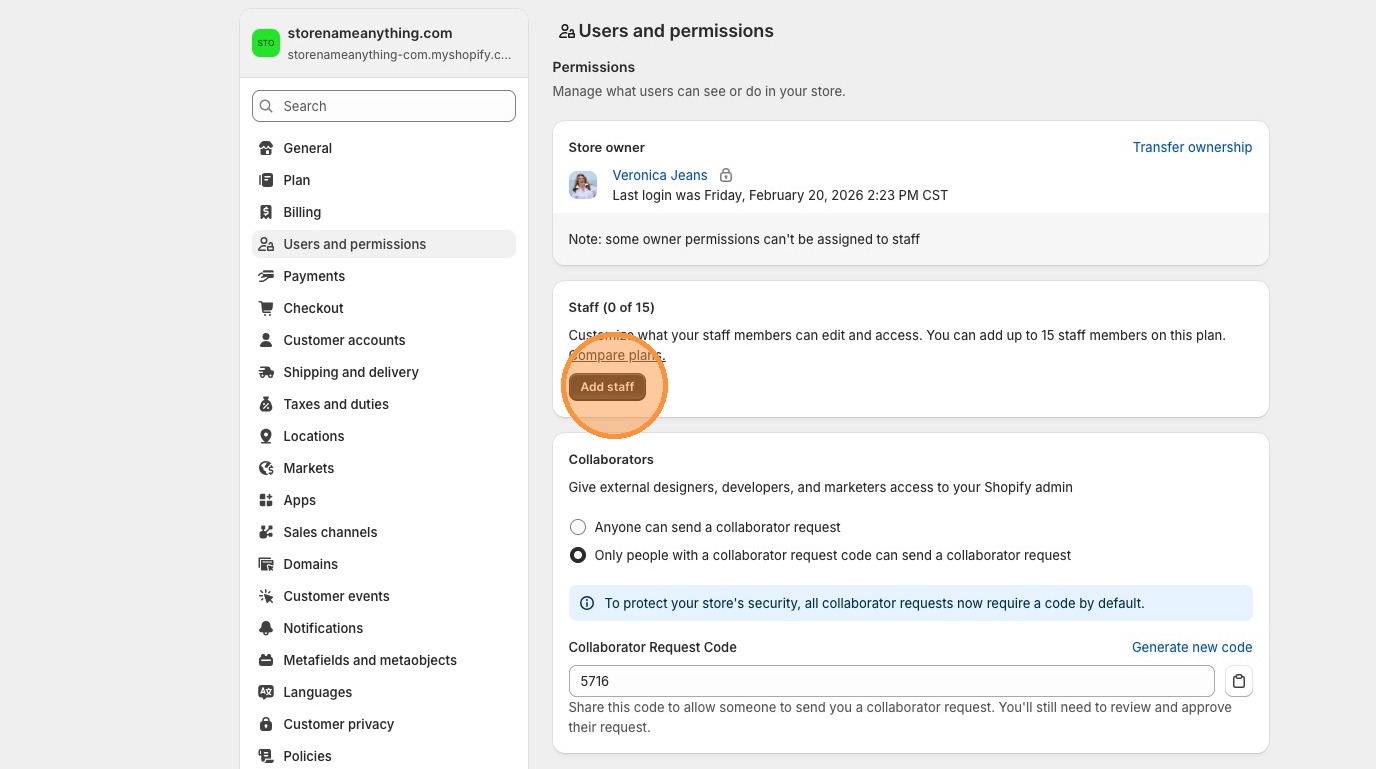Click the Users and permissions page heading icon
This screenshot has width=1376, height=769.
coord(567,31)
